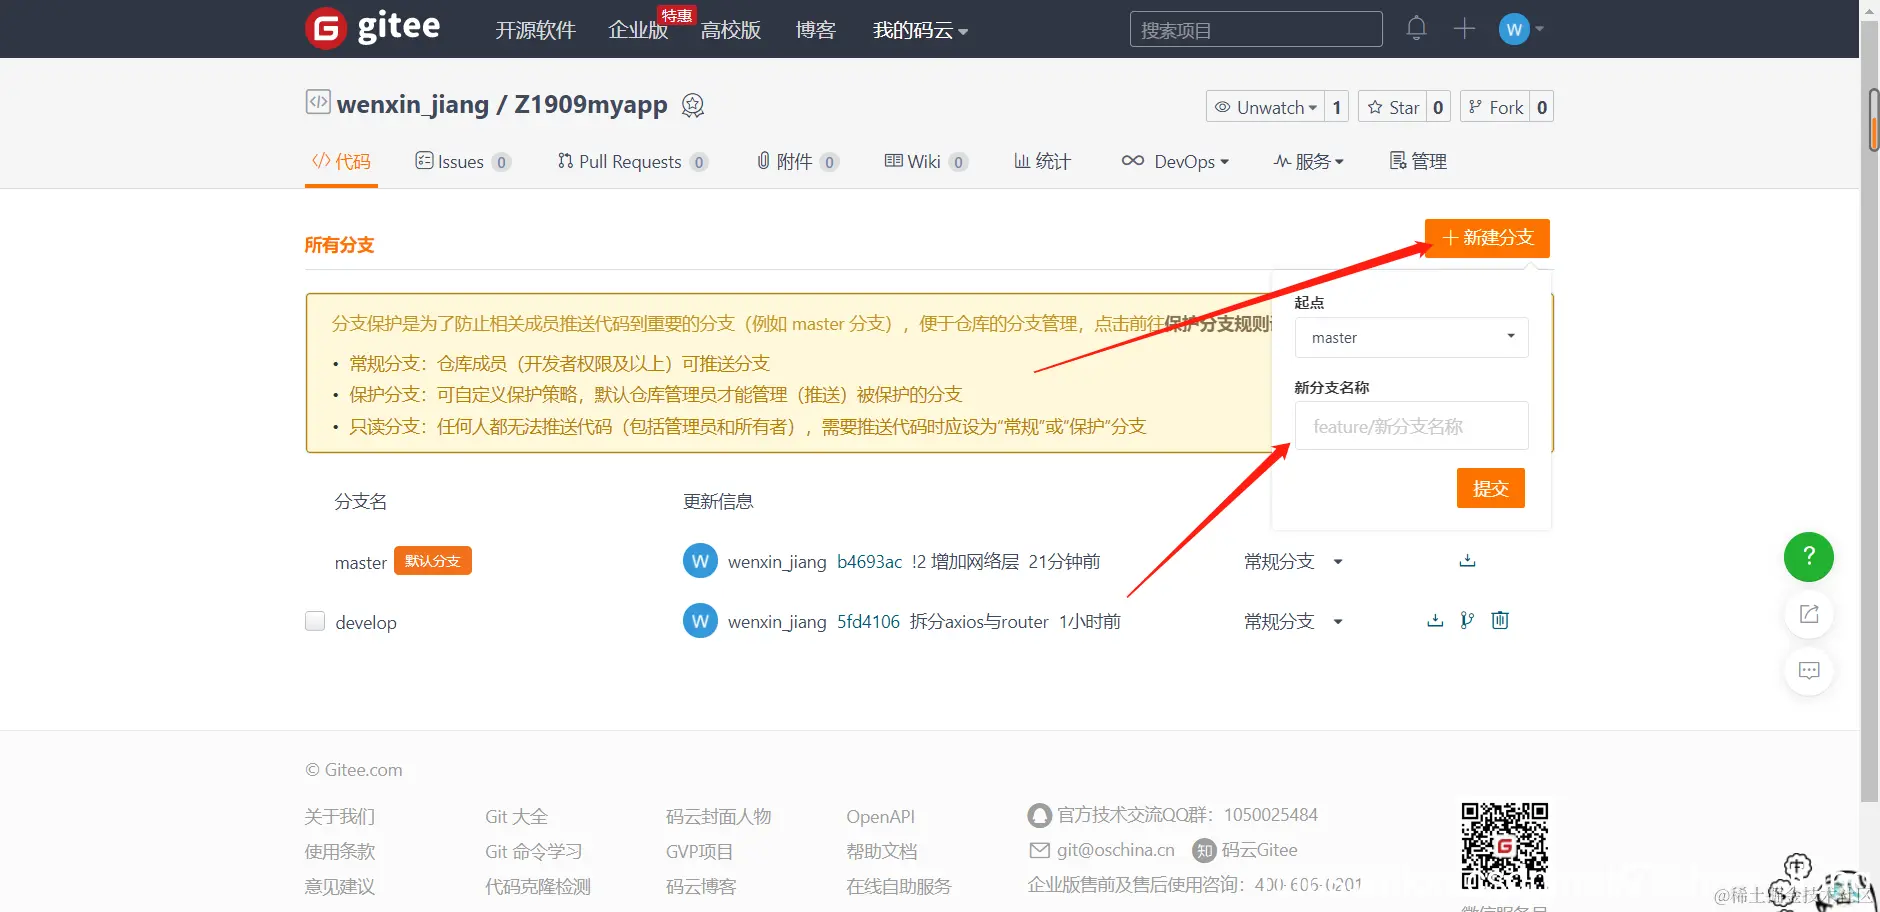1880x912 pixels.
Task: Go to 高校版 in top navigation
Action: 731,30
